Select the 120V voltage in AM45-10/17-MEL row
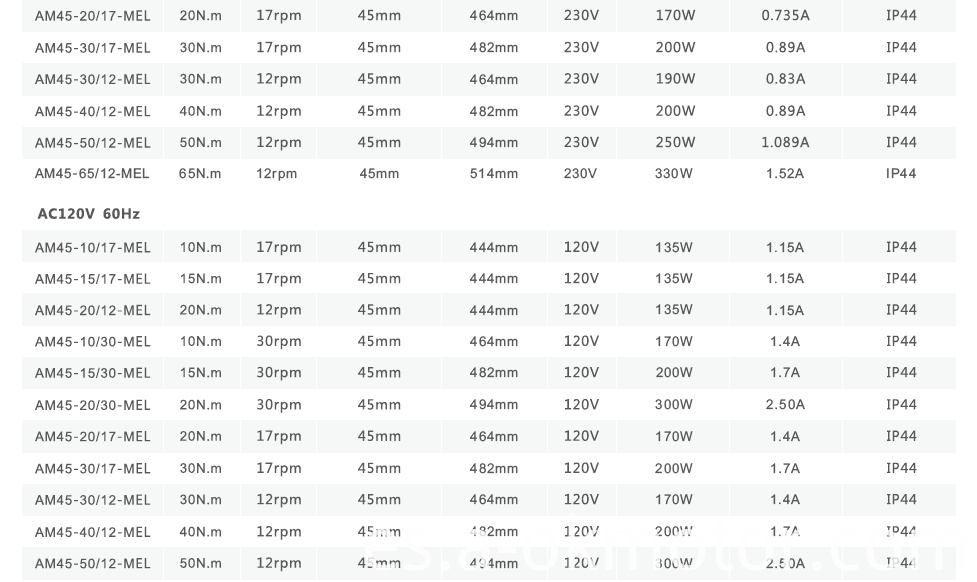The image size is (977, 582). tap(581, 248)
